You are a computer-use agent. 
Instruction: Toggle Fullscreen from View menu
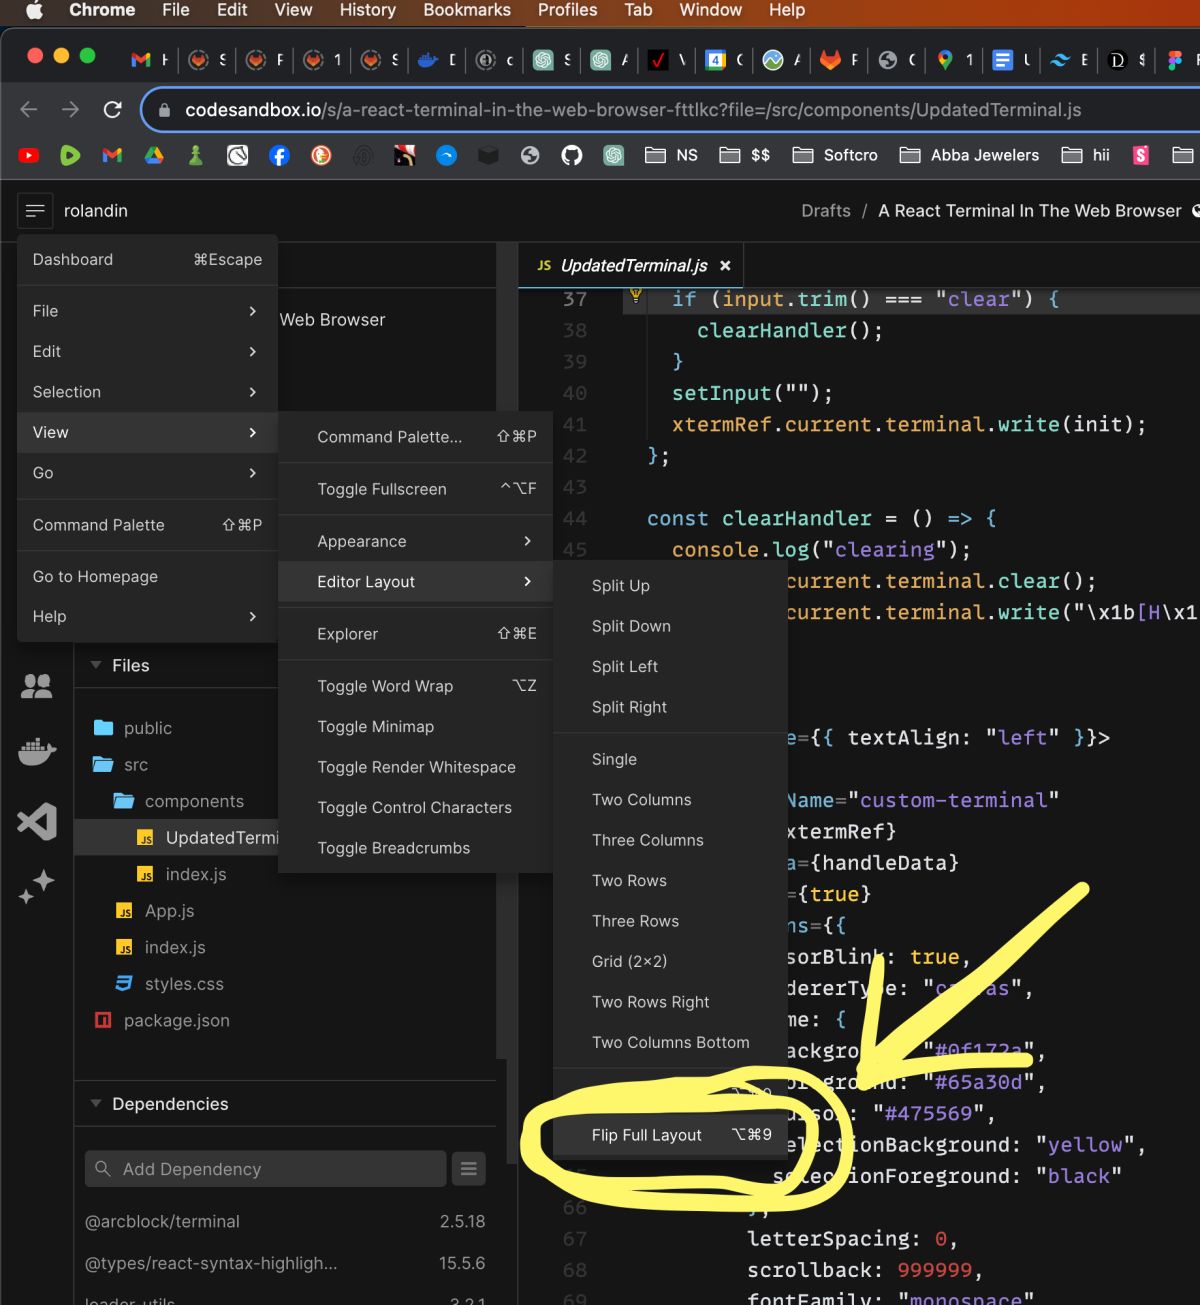pyautogui.click(x=415, y=489)
